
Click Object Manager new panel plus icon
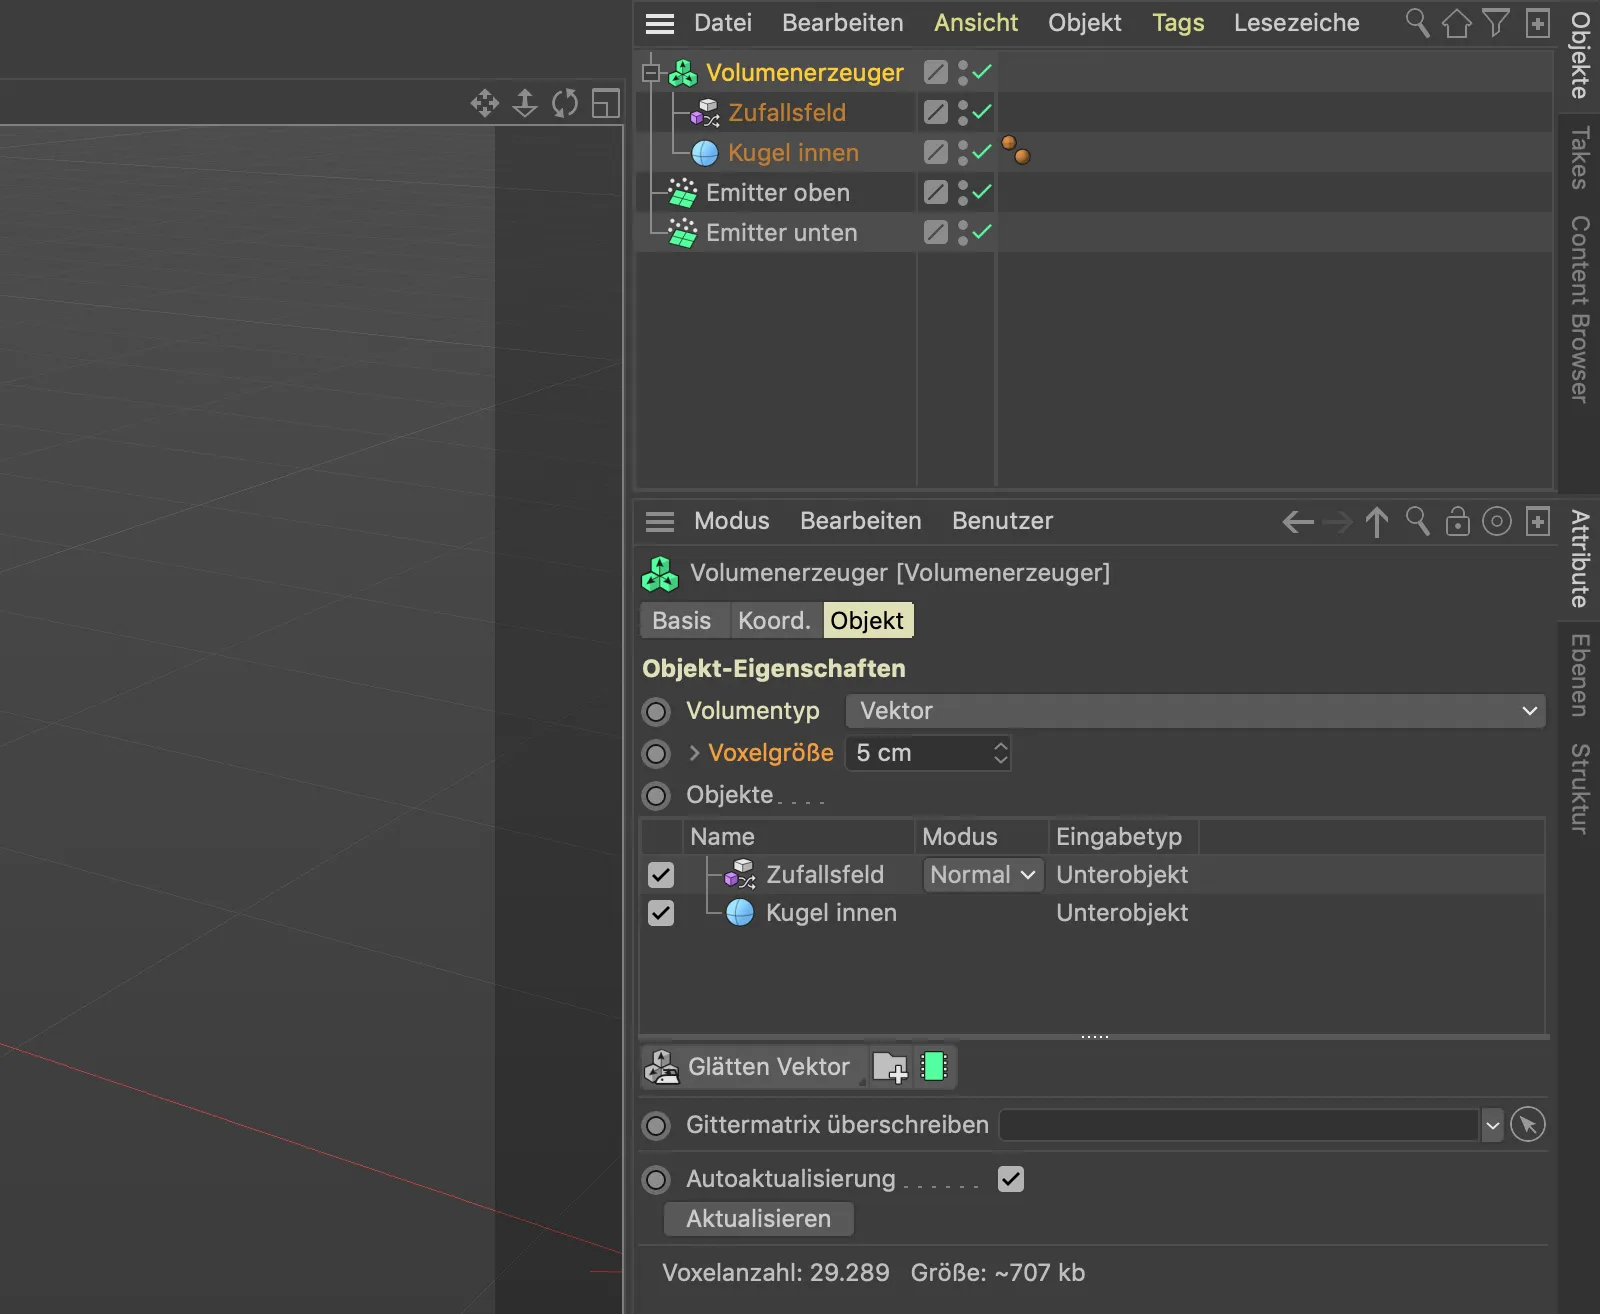click(1538, 22)
